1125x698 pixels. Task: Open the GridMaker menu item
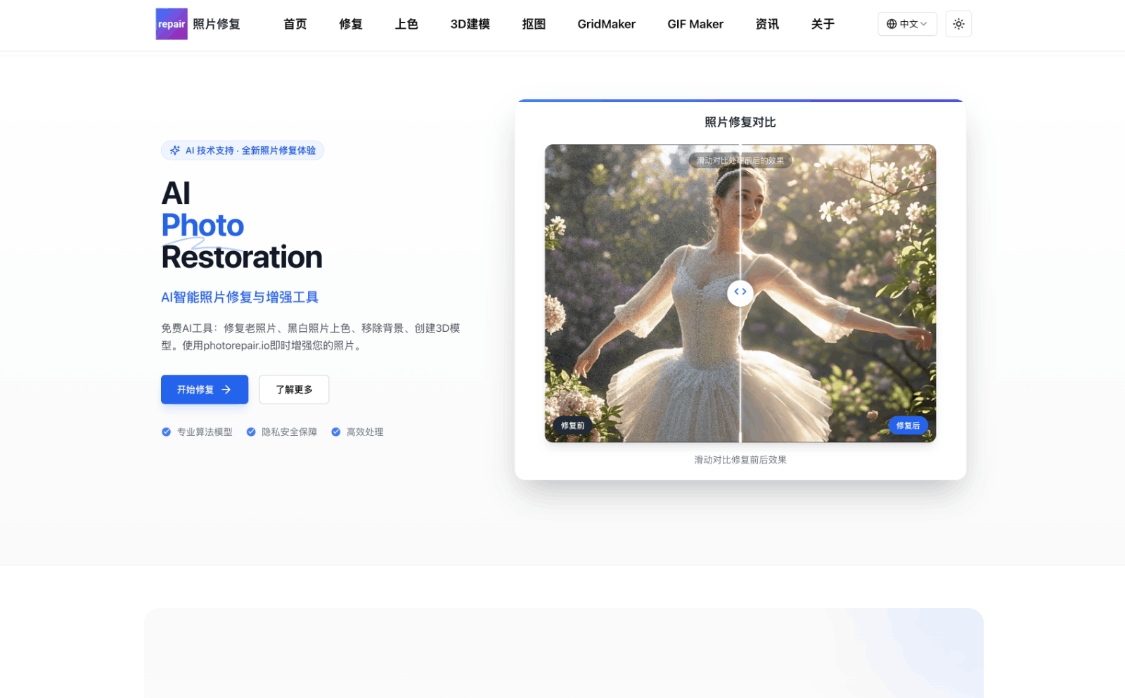[606, 24]
